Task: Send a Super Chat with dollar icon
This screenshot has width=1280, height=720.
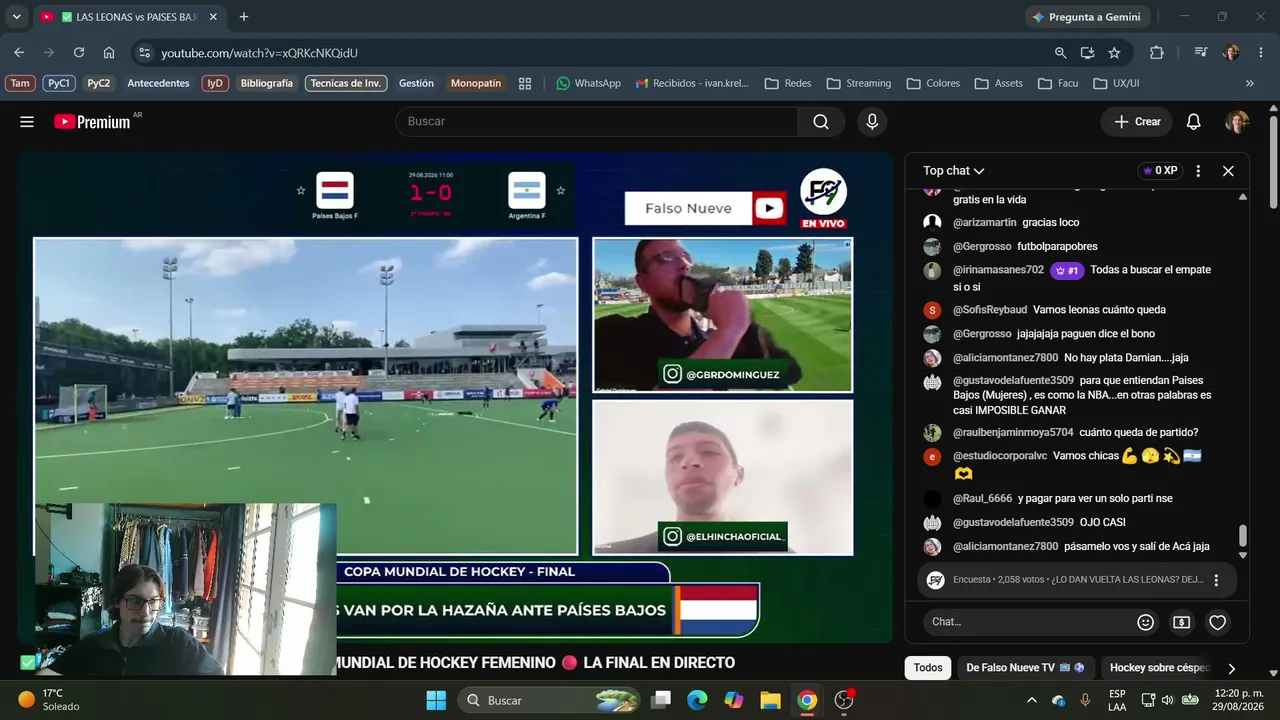Action: pyautogui.click(x=1181, y=622)
